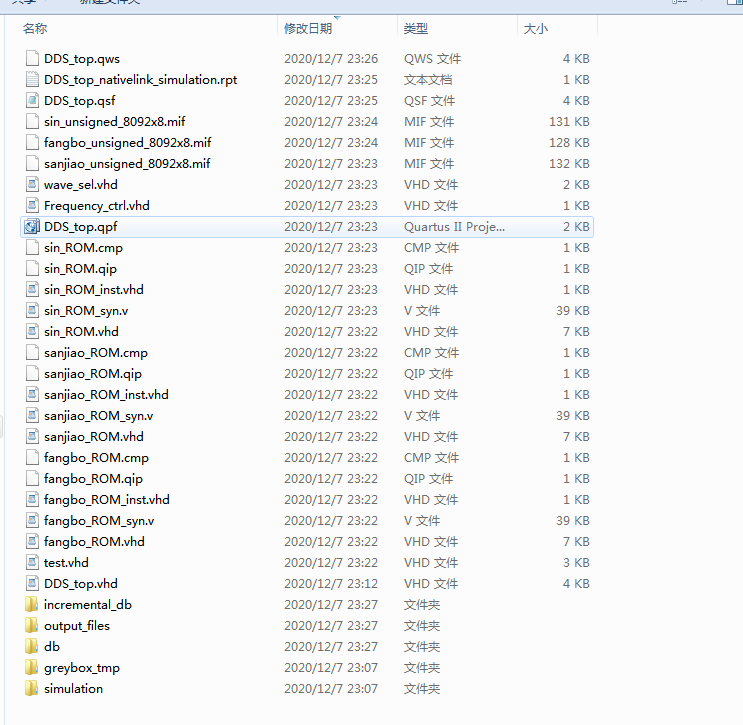This screenshot has height=725, width=743.
Task: Click the sin_ROM_syn.v file icon
Action: 32,310
